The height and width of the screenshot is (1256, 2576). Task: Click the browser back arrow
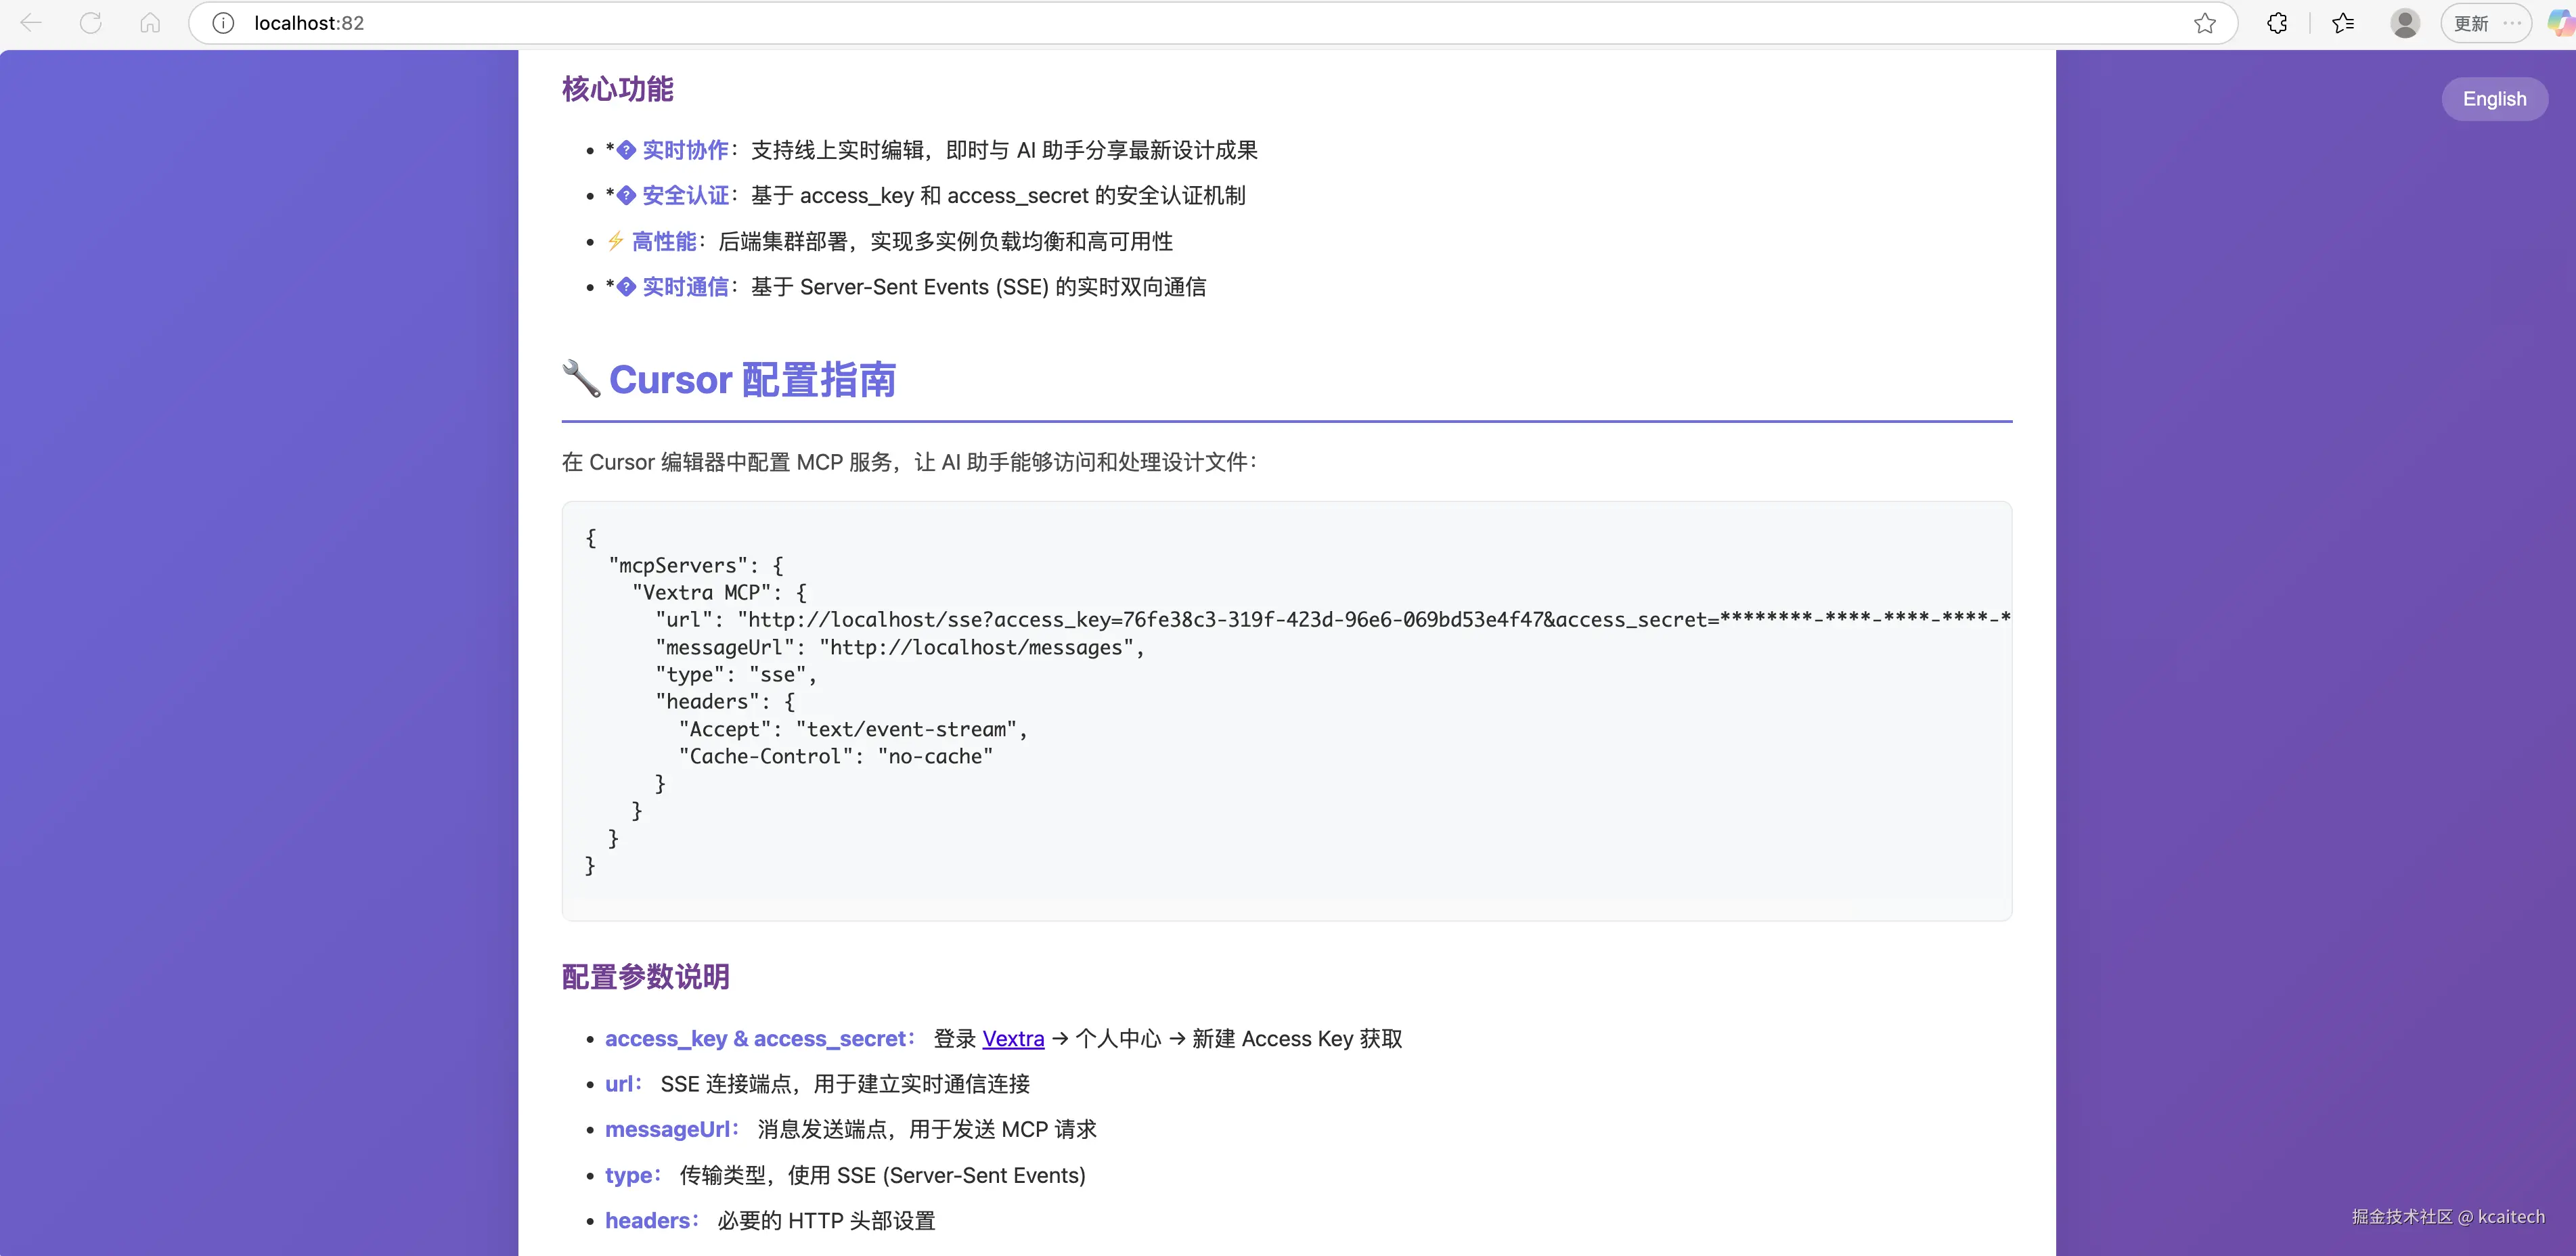tap(31, 23)
